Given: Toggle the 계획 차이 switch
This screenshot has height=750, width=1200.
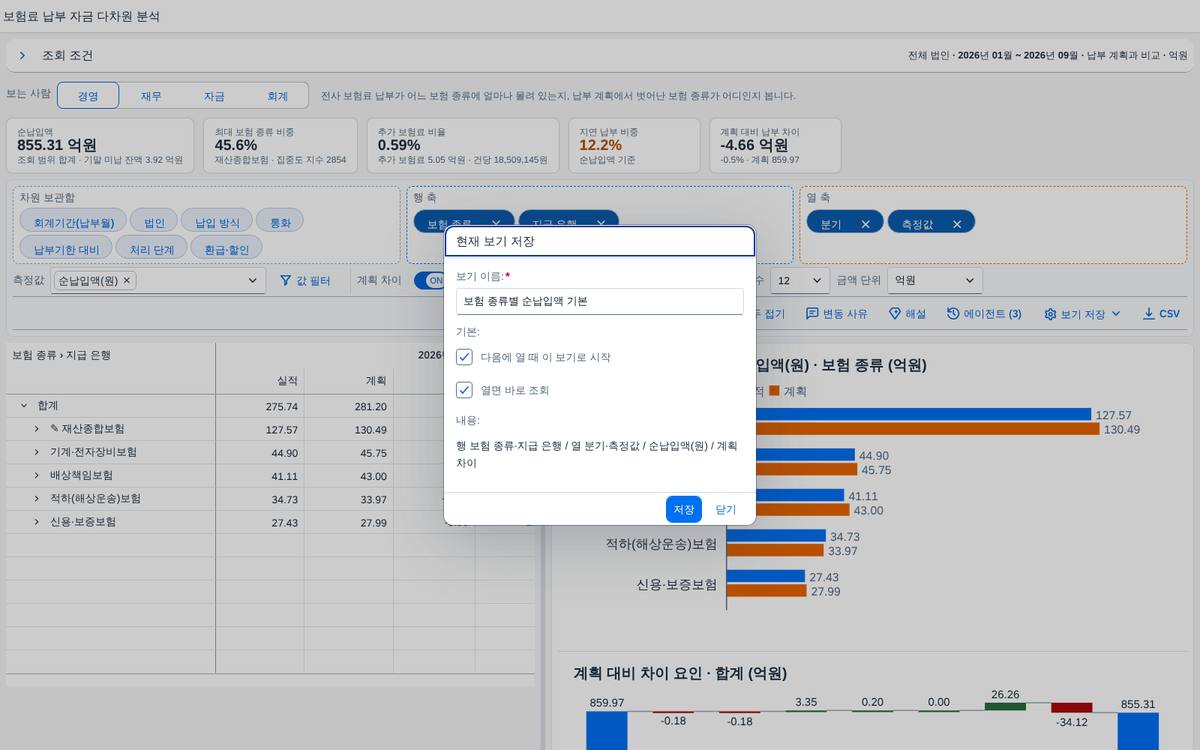Looking at the screenshot, I should (x=431, y=281).
